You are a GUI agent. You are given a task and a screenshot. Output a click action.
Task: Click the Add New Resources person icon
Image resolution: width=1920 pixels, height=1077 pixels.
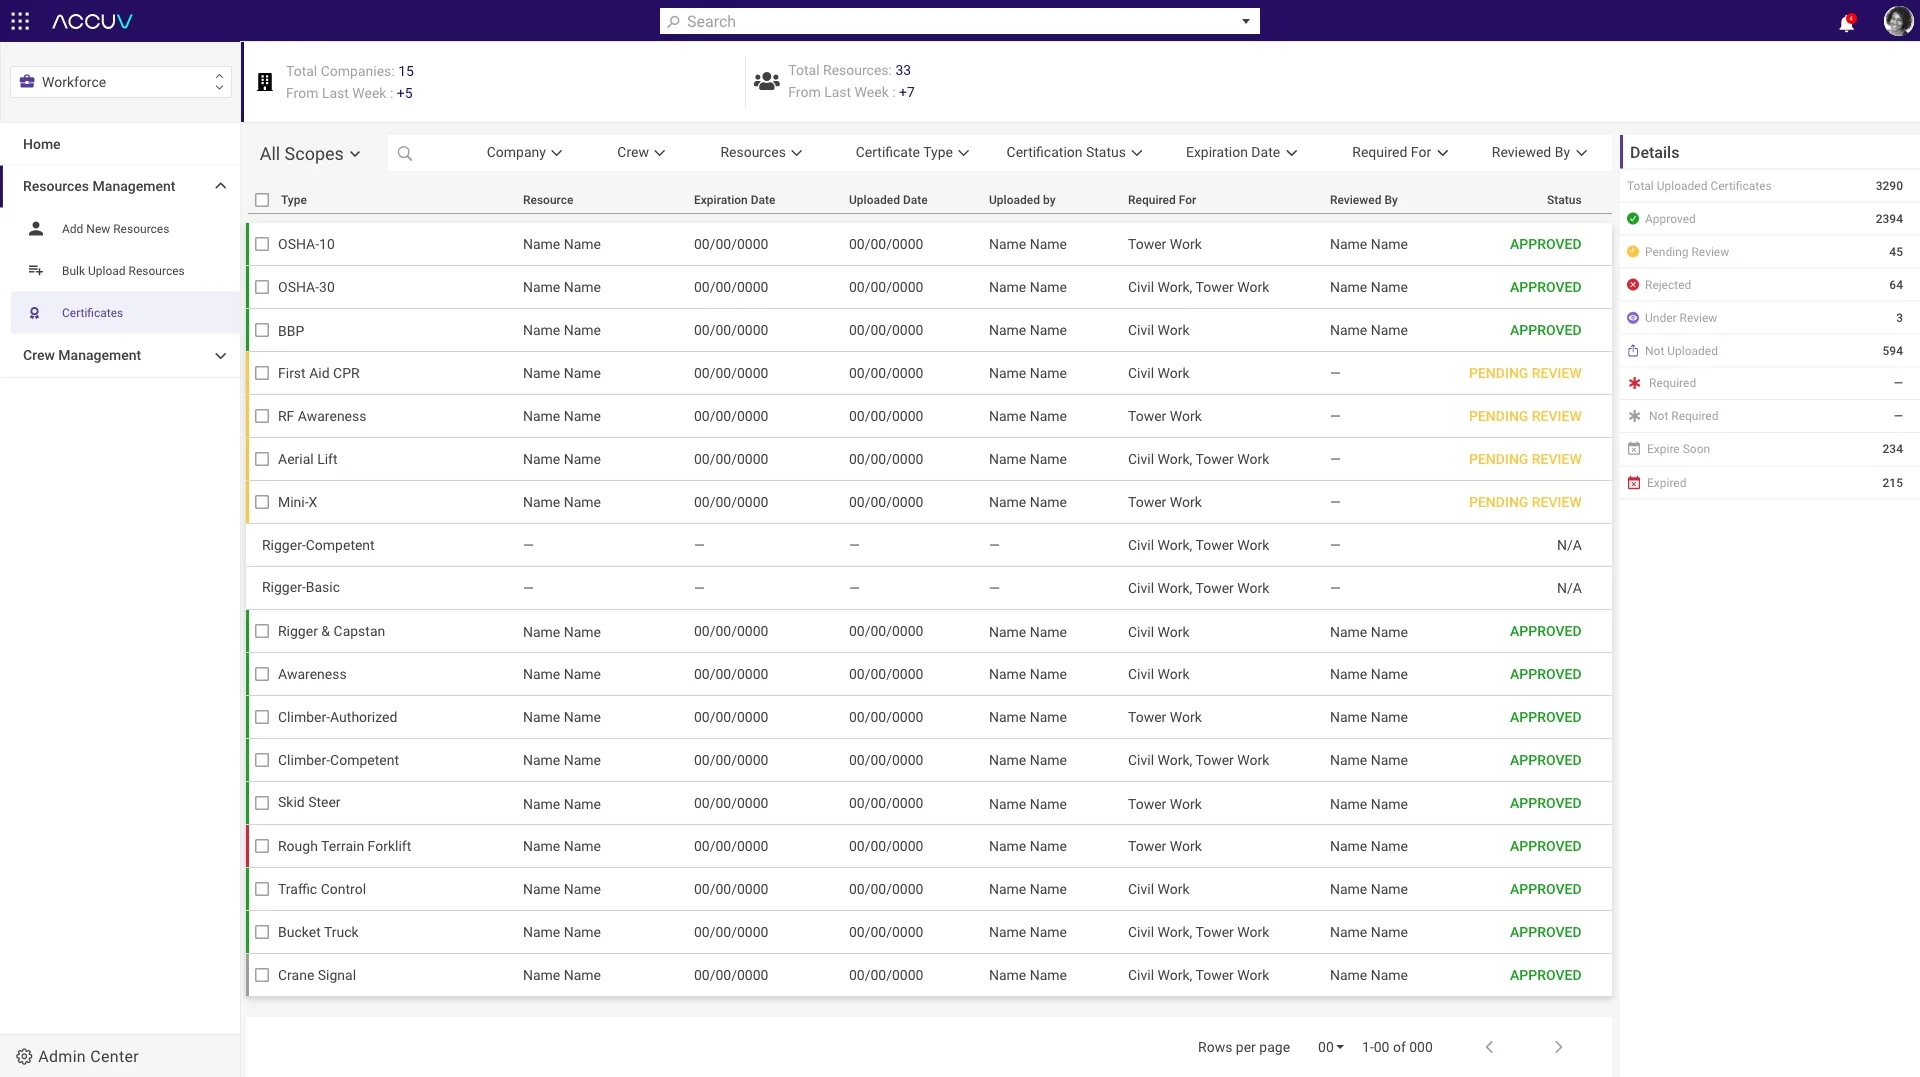[36, 229]
